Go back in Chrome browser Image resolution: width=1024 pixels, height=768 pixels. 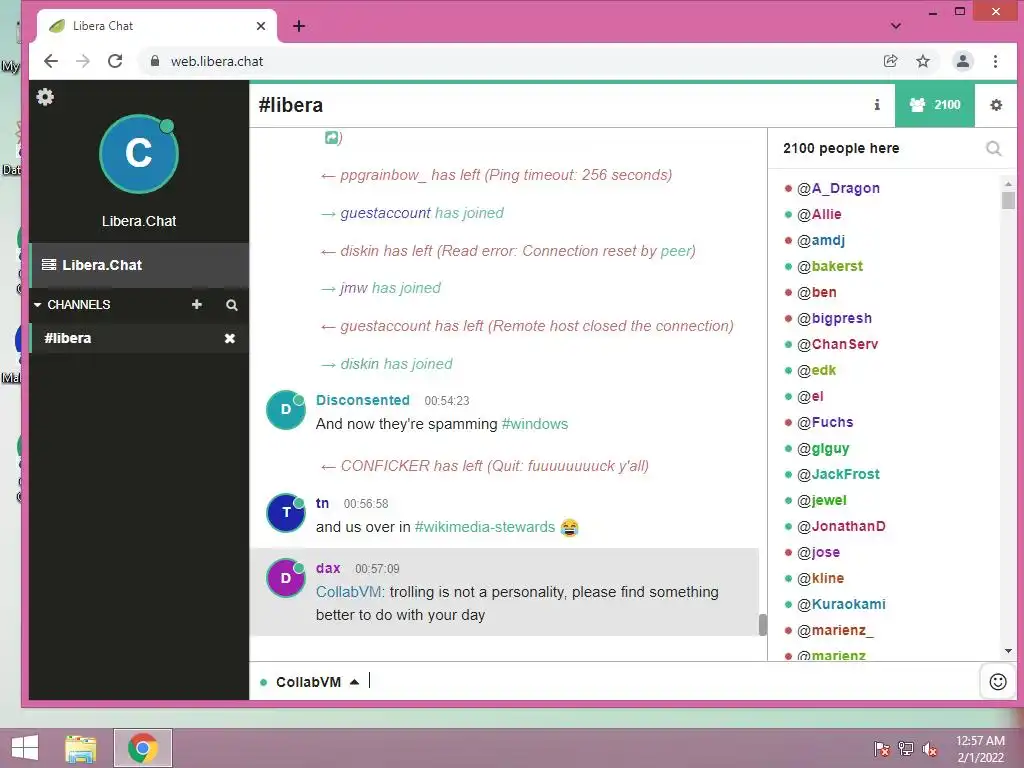[51, 61]
